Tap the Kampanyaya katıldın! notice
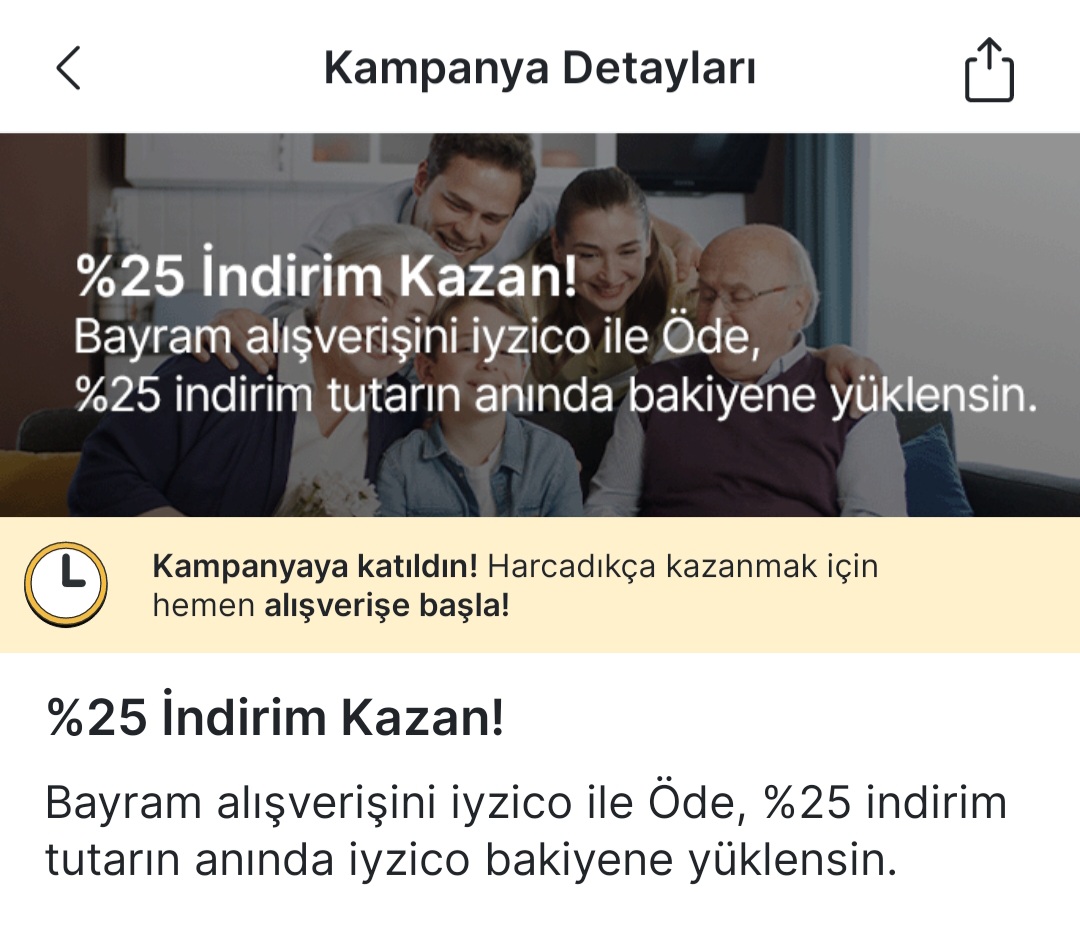Viewport: 1080px width, 946px height. coord(315,566)
